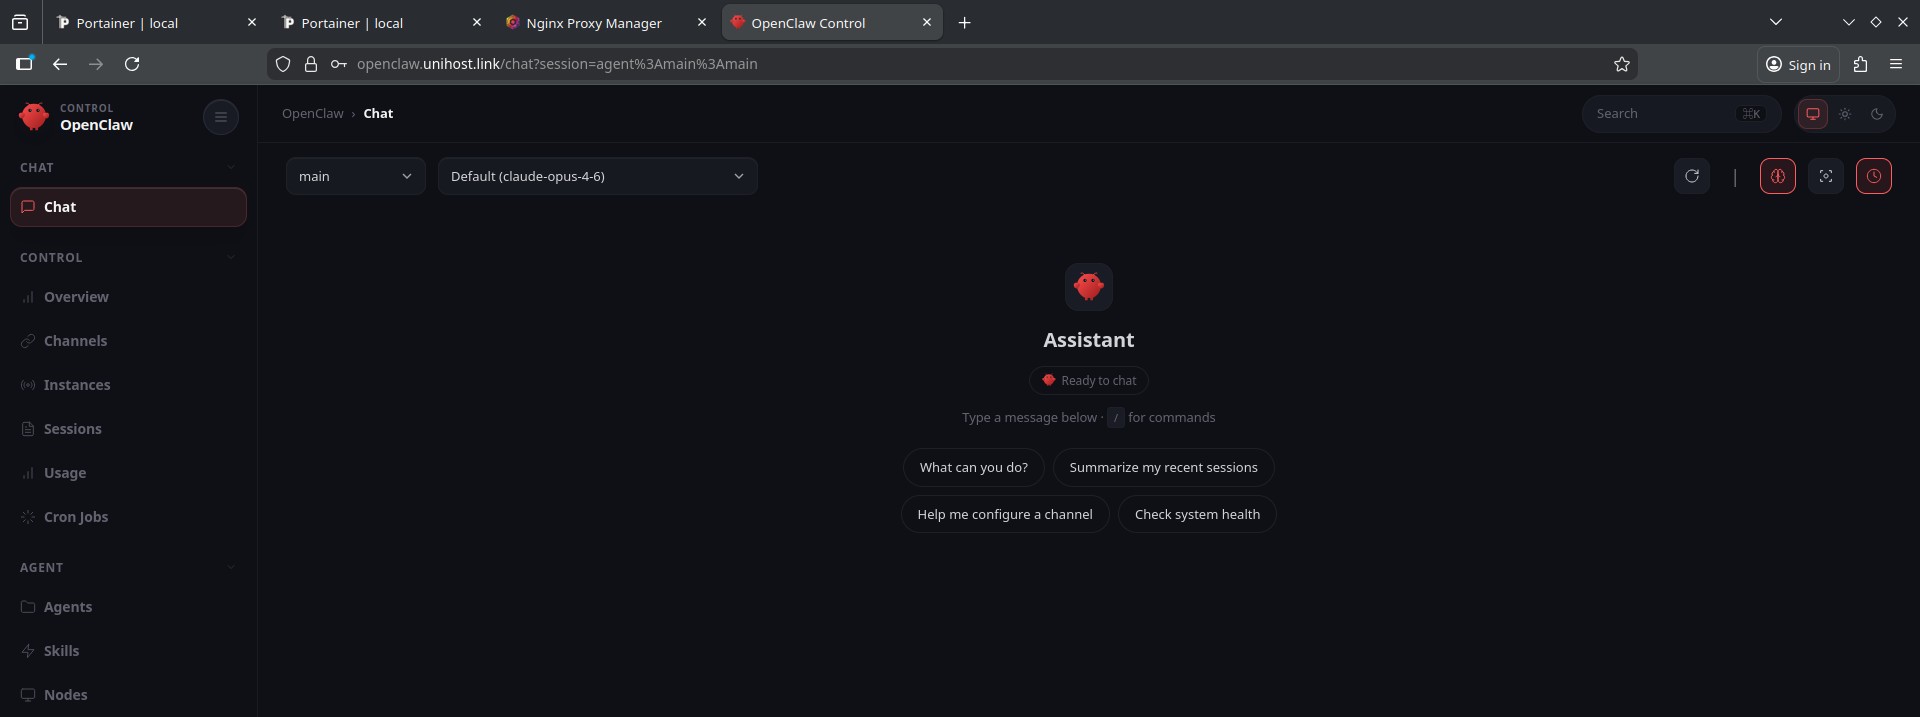Switch to dark theme using moon icon
Viewport: 1920px width, 717px height.
(x=1877, y=114)
